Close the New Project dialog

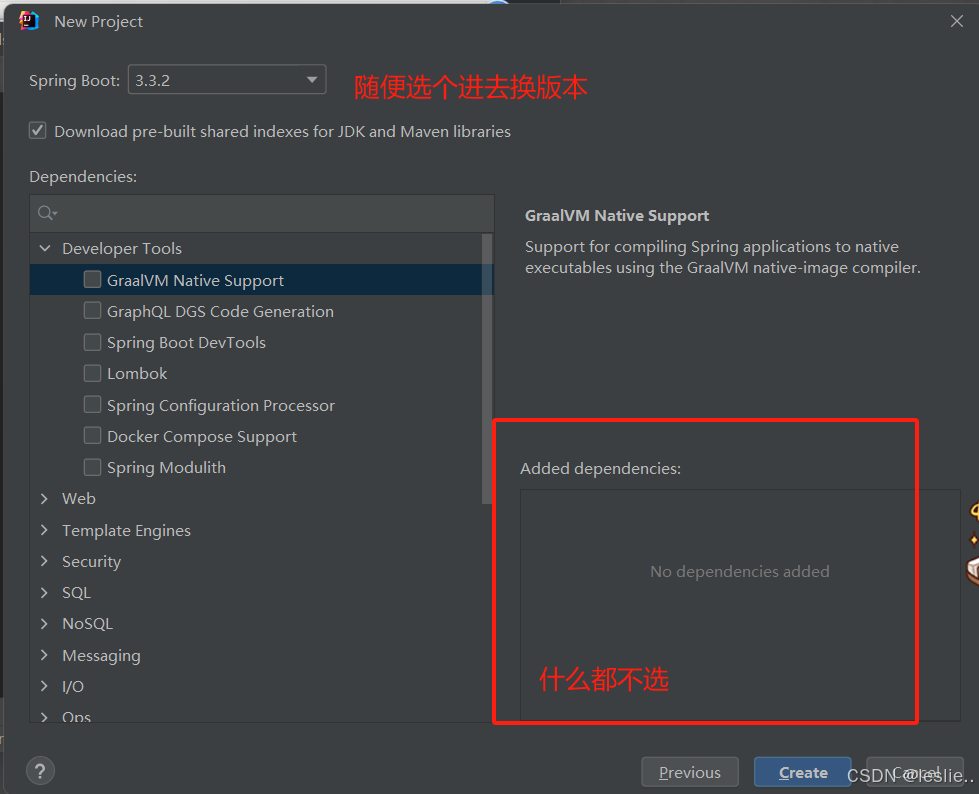pyautogui.click(x=957, y=21)
